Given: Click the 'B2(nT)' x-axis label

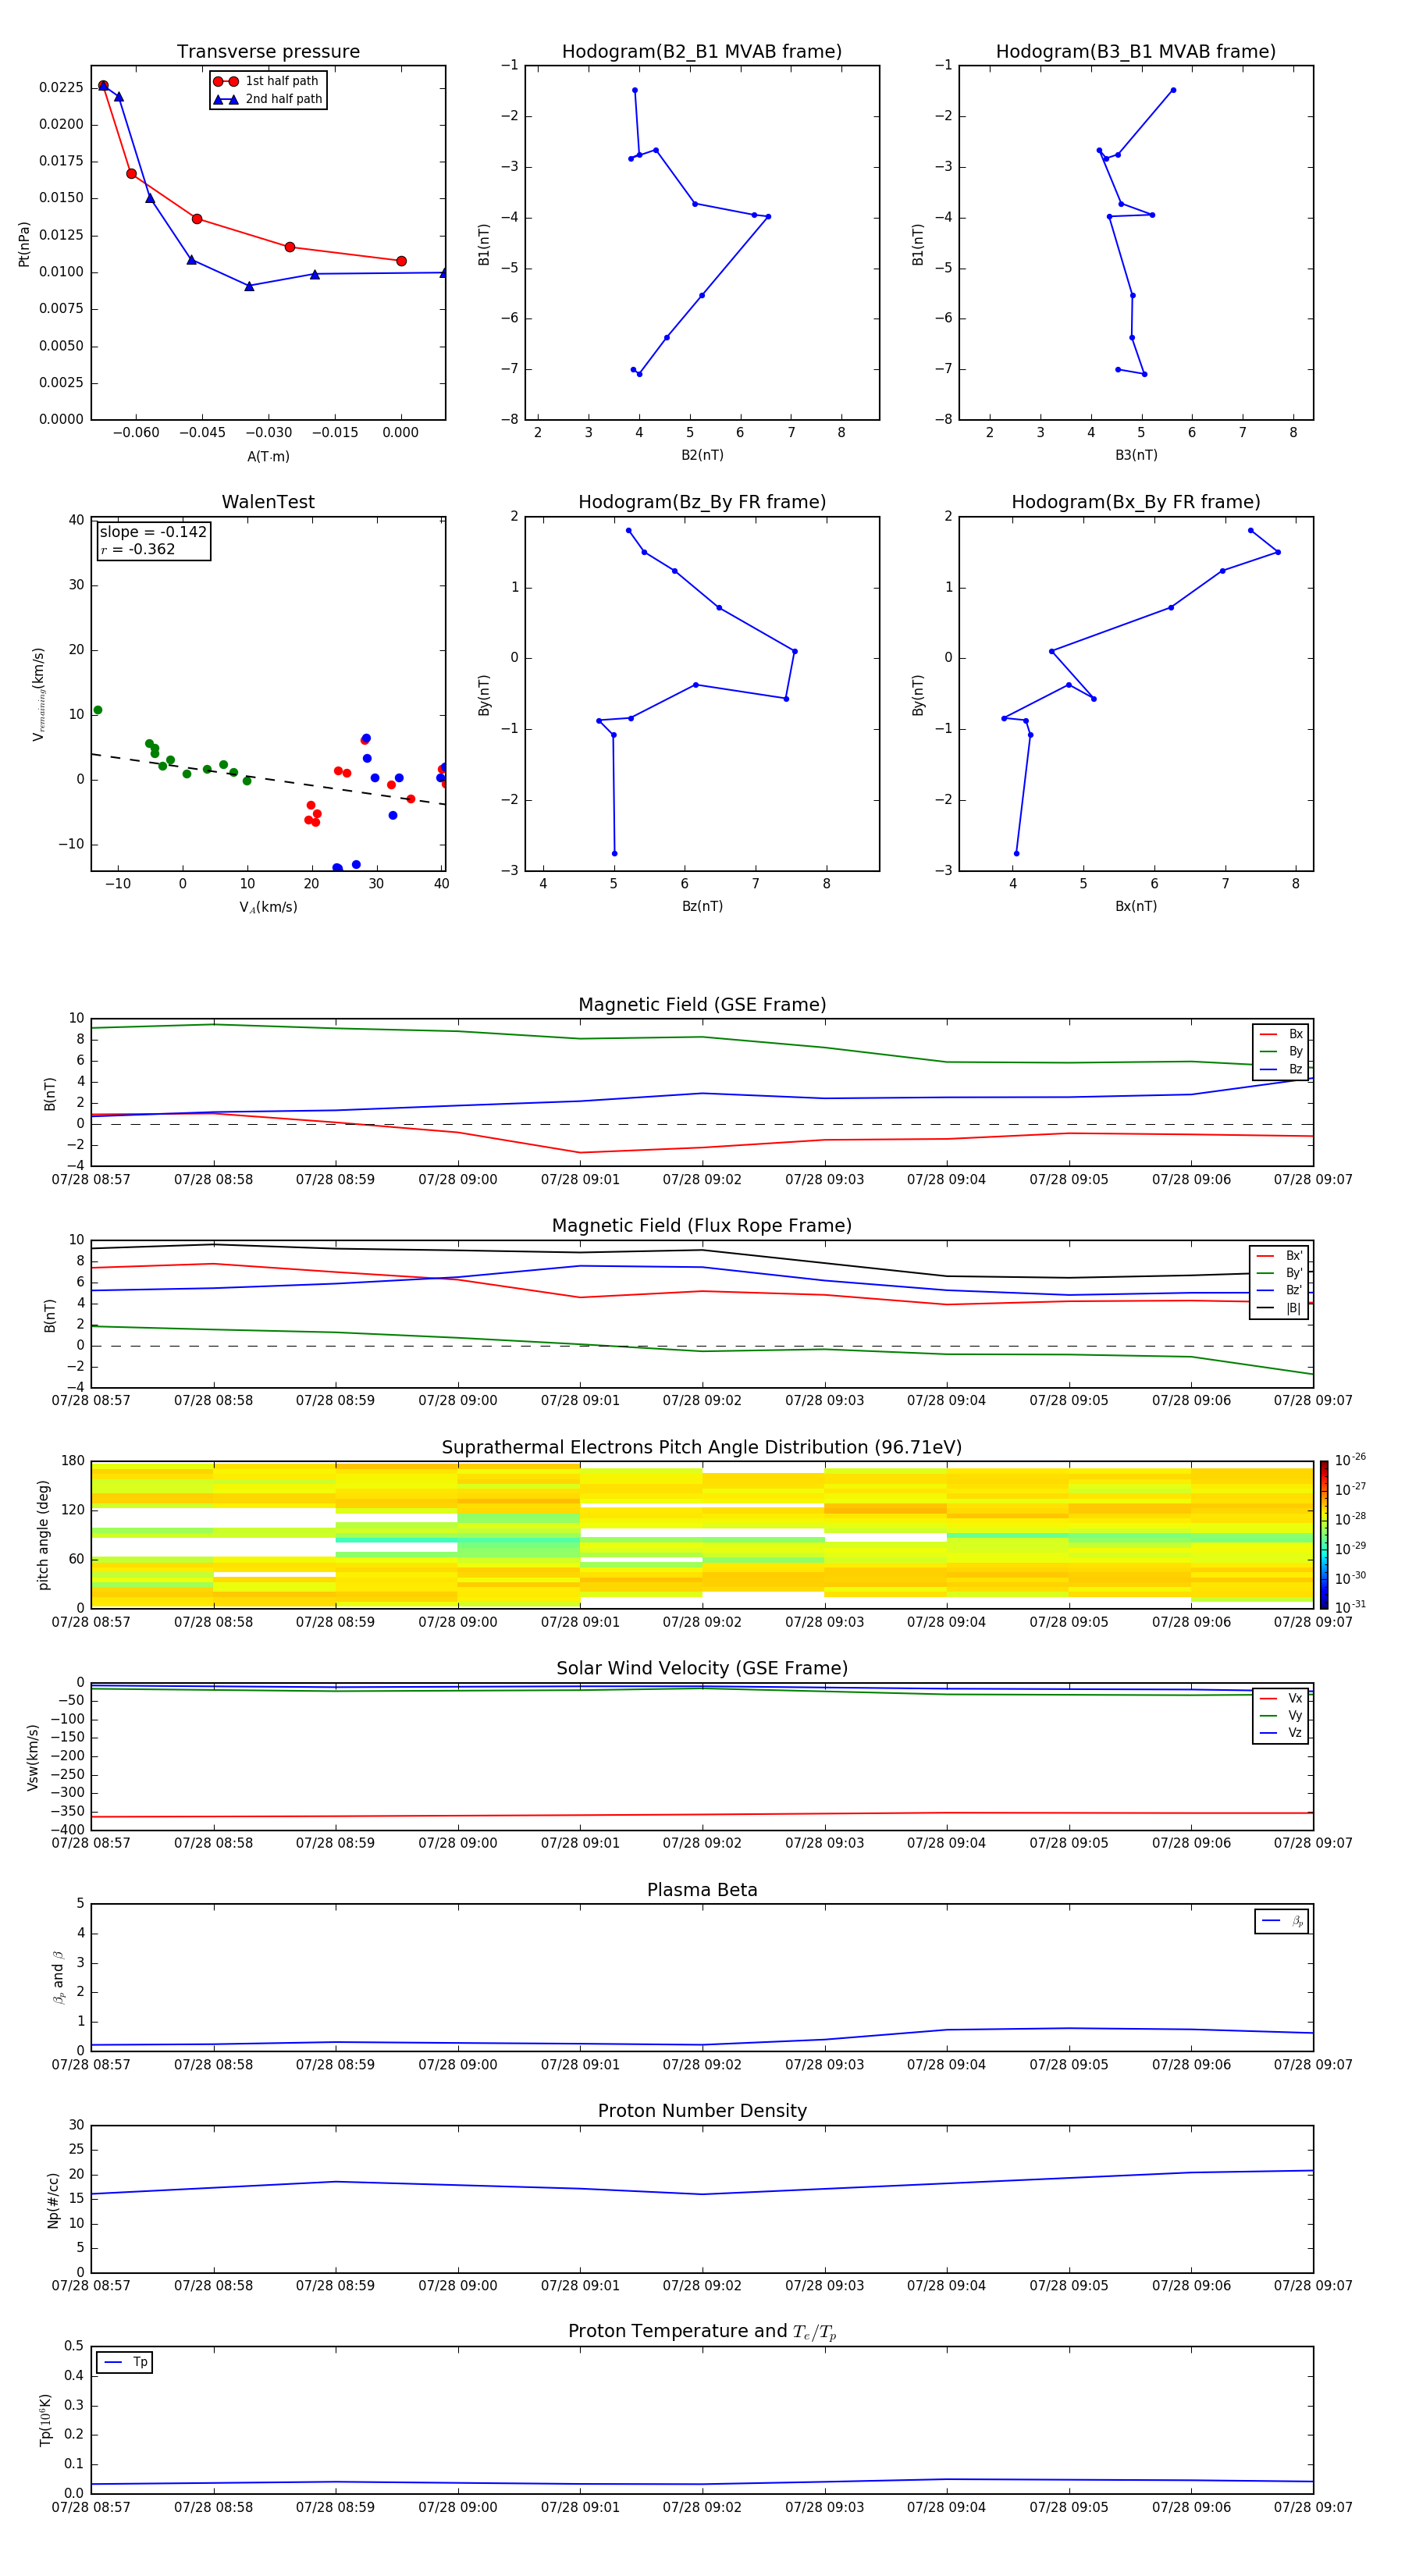Looking at the screenshot, I should pyautogui.click(x=702, y=455).
